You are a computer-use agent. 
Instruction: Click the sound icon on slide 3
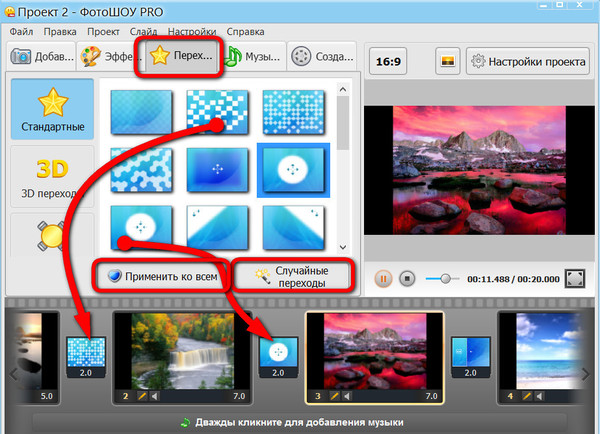tap(347, 396)
